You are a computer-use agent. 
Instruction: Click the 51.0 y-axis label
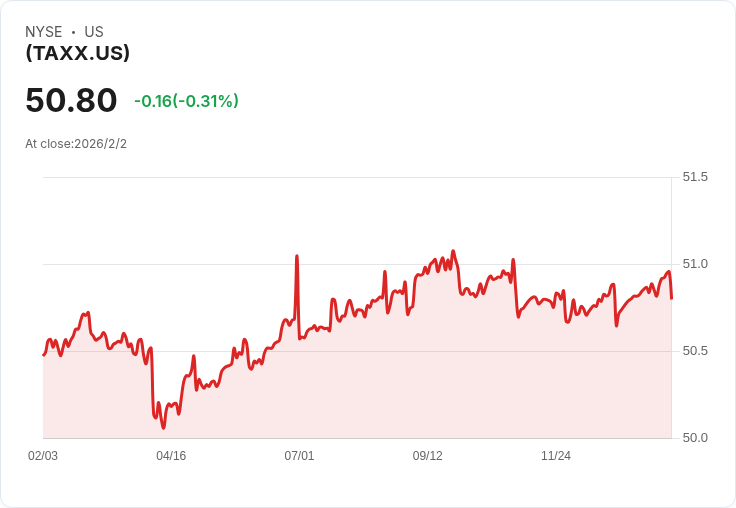tap(695, 264)
